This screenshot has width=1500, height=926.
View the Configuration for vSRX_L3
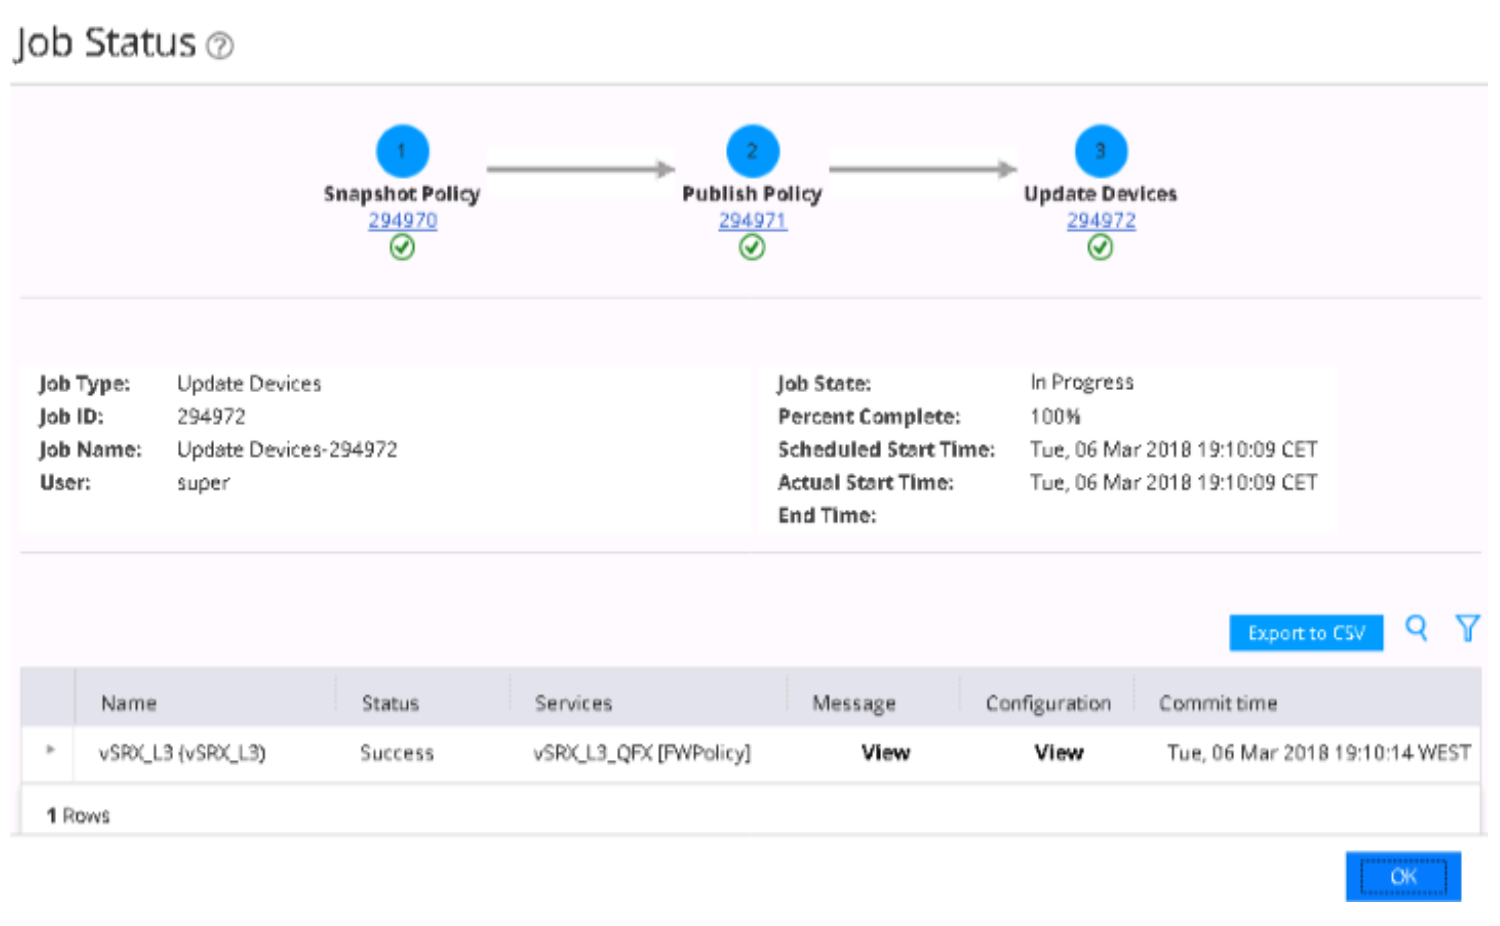[1058, 753]
